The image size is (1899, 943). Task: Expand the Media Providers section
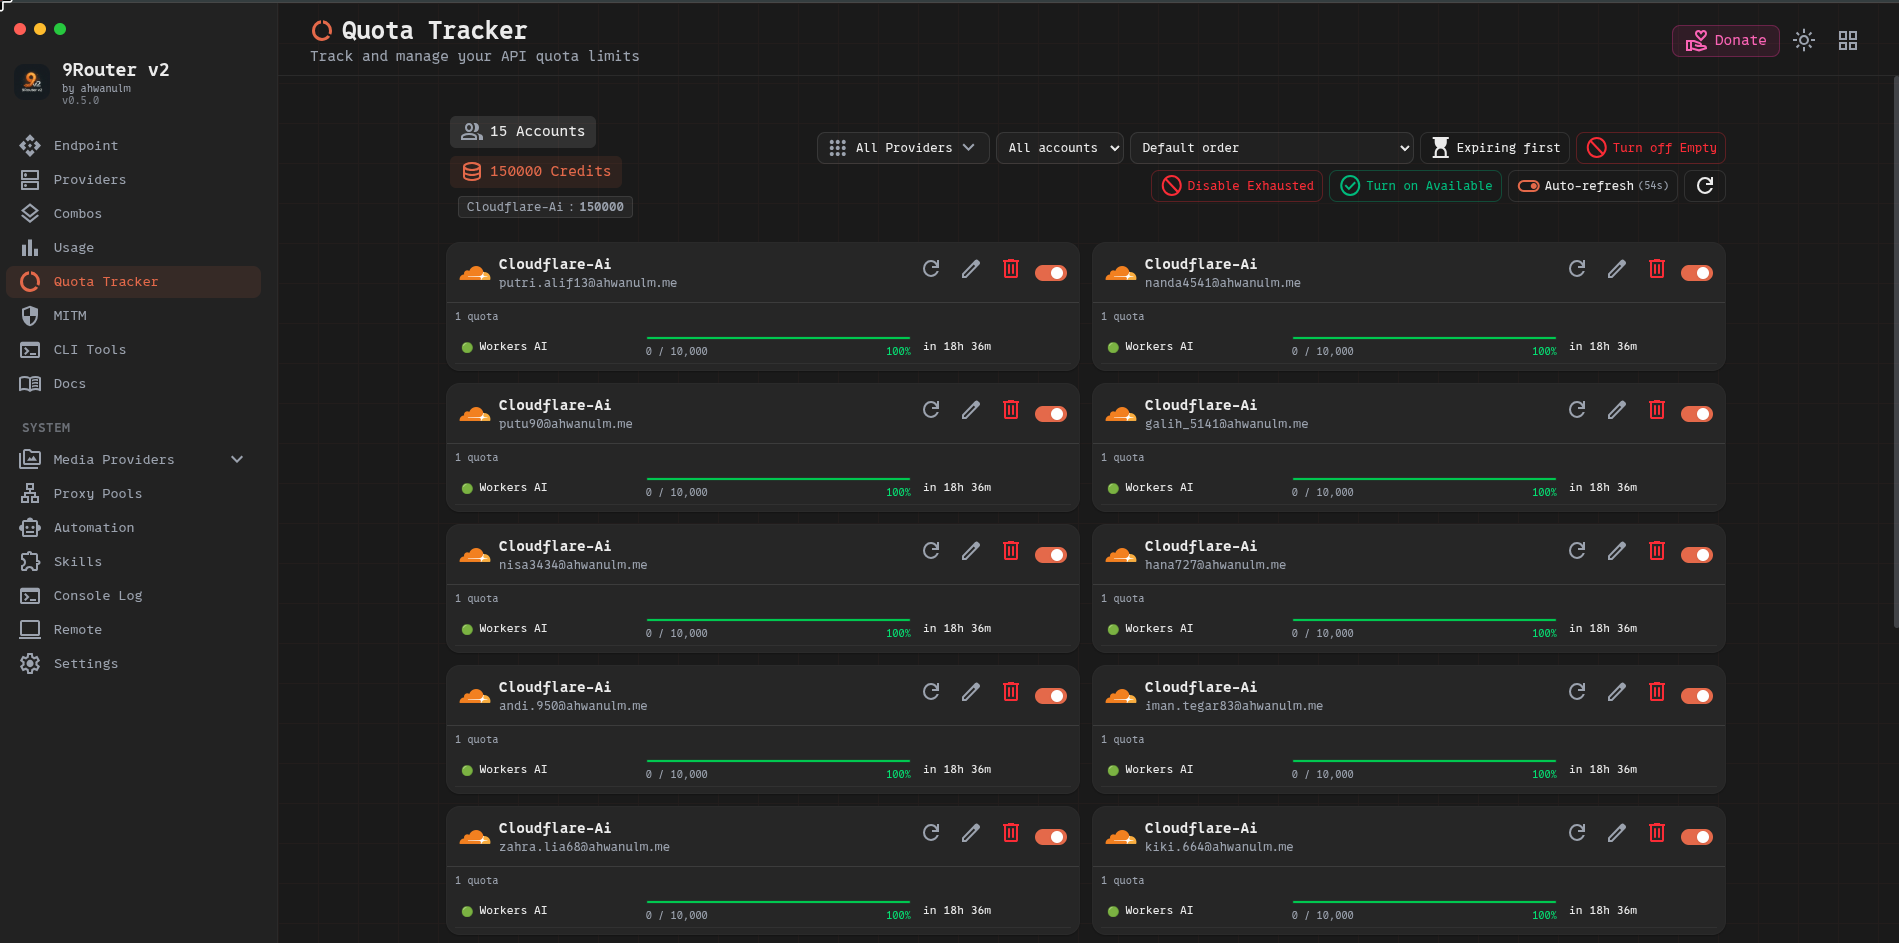point(133,460)
